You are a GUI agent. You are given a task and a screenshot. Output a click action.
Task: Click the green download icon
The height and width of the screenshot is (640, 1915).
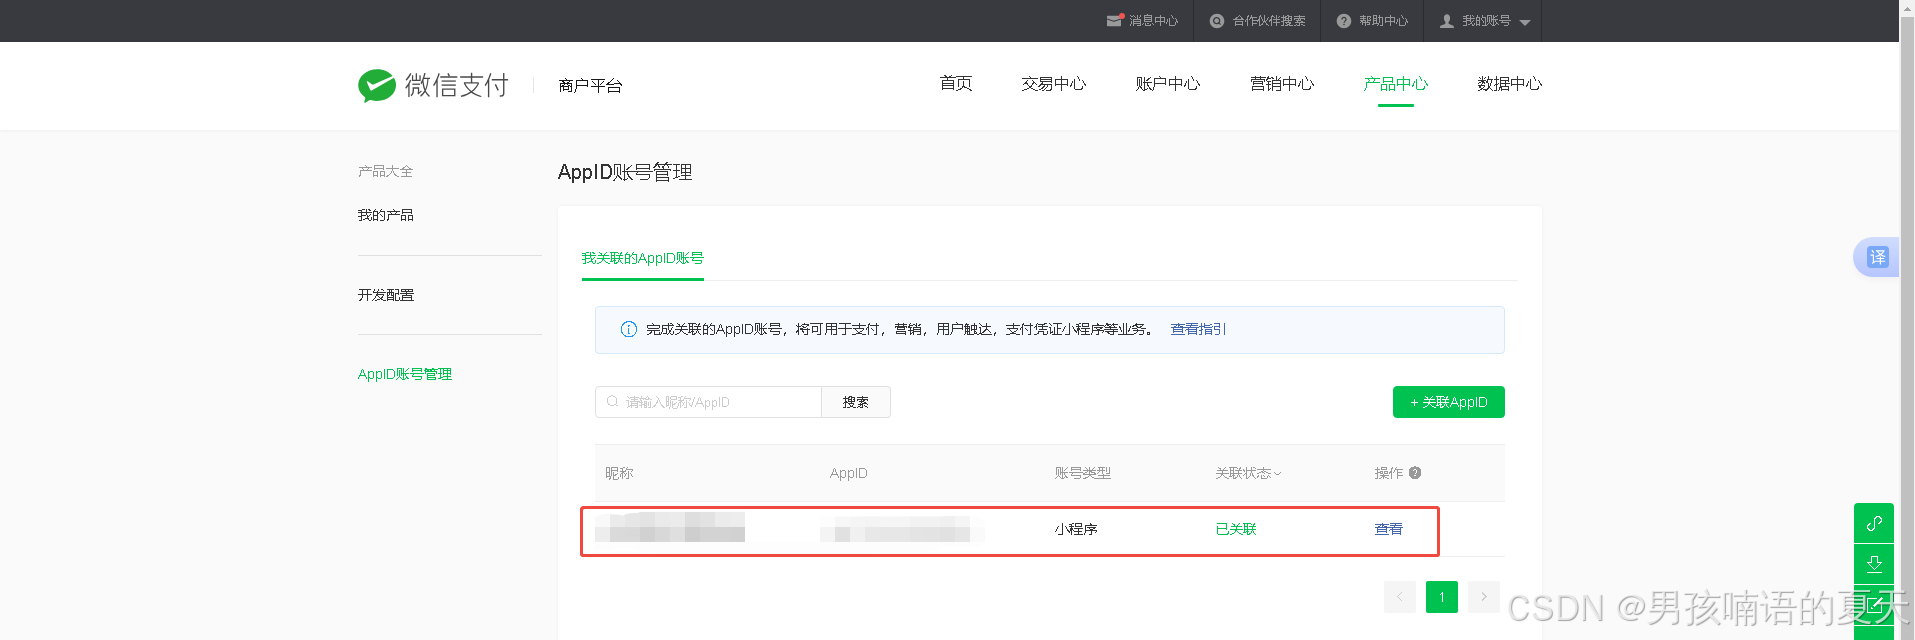[x=1874, y=564]
